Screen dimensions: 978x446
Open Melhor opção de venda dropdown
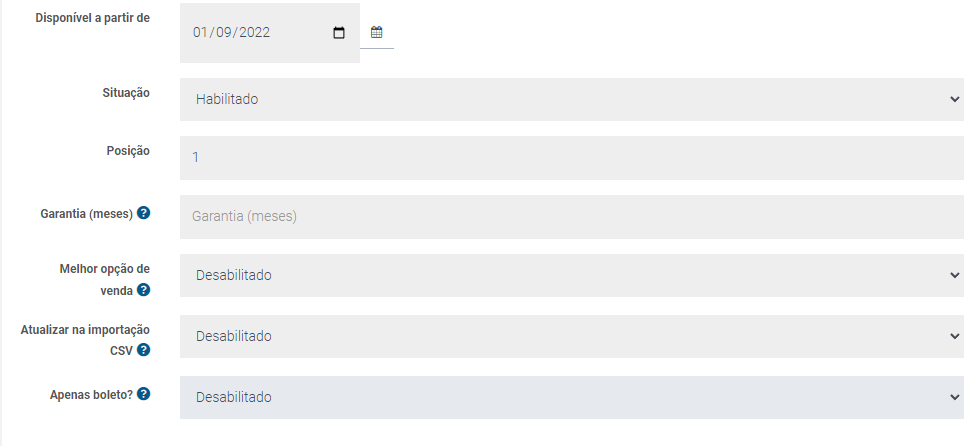tap(571, 275)
